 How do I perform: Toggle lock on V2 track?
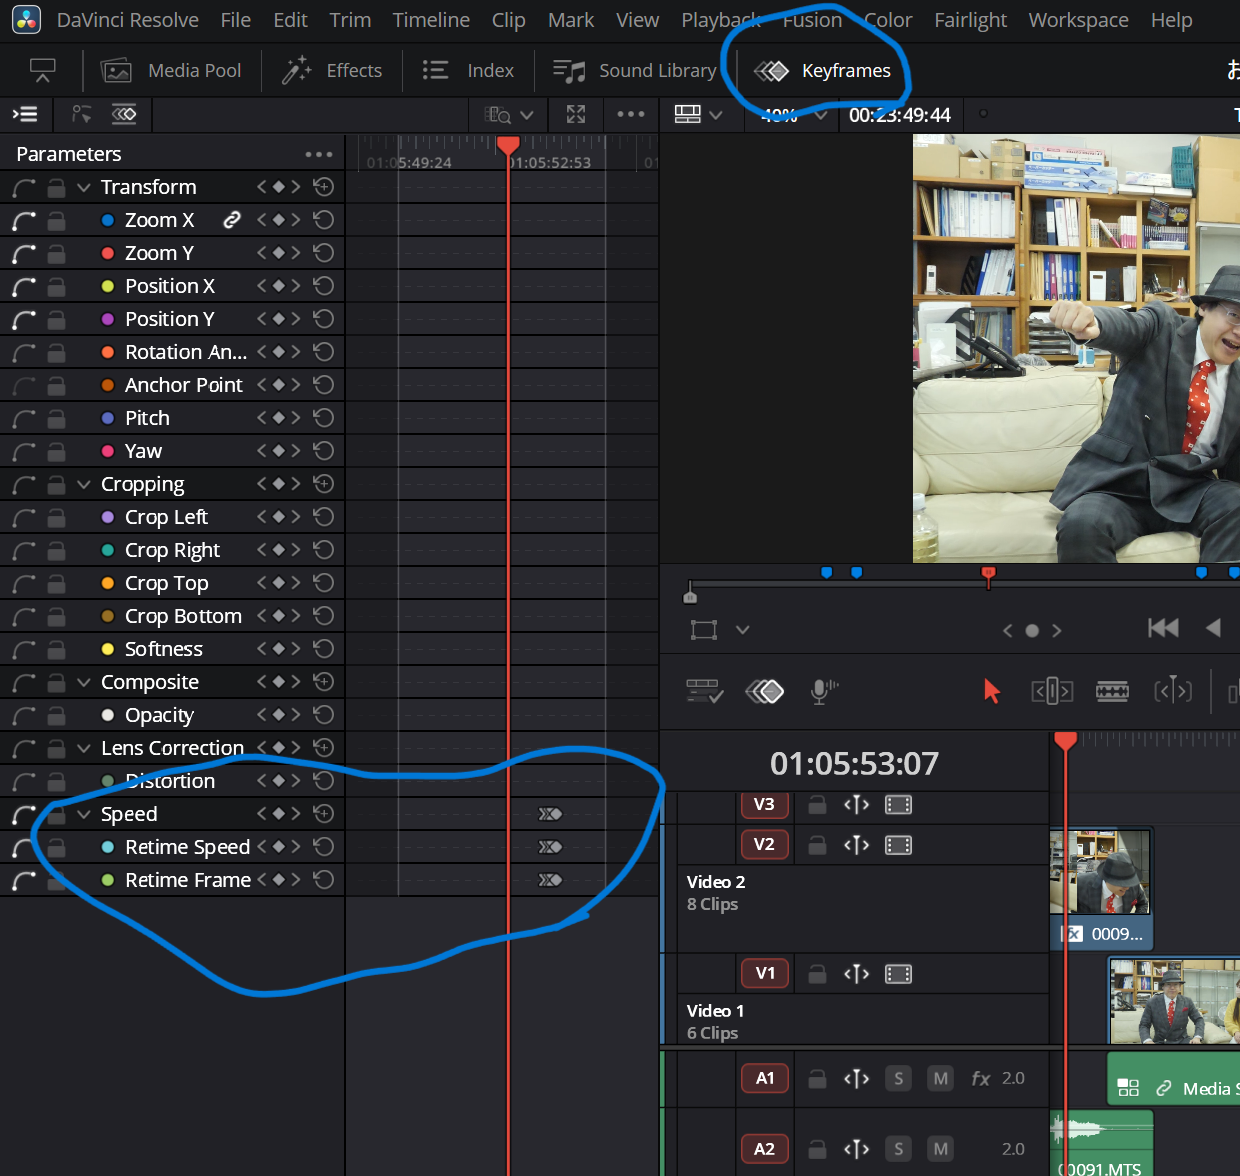pos(817,845)
